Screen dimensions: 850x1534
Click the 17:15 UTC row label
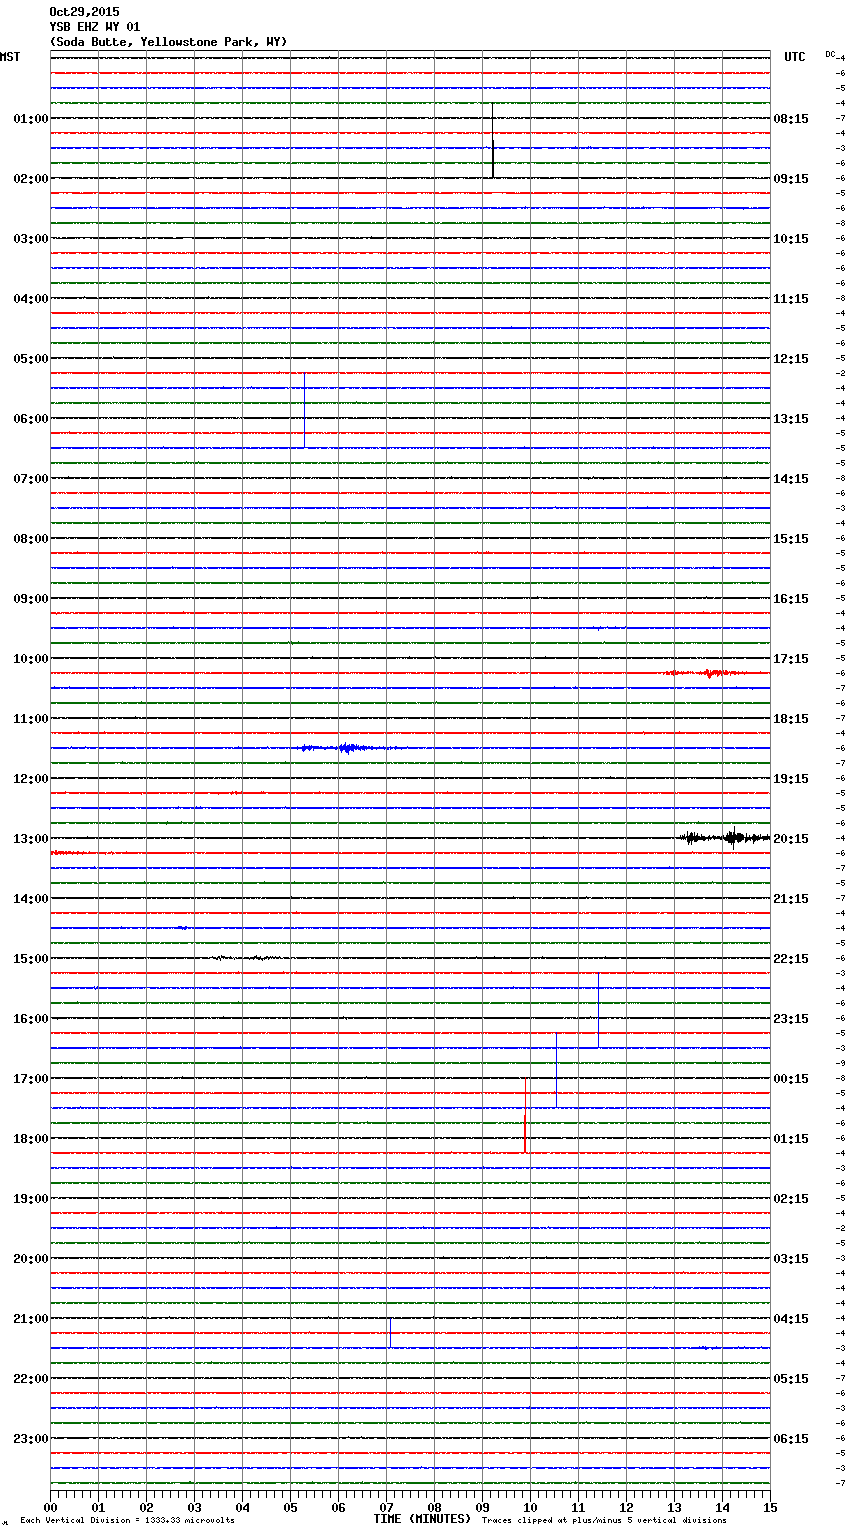(x=791, y=659)
